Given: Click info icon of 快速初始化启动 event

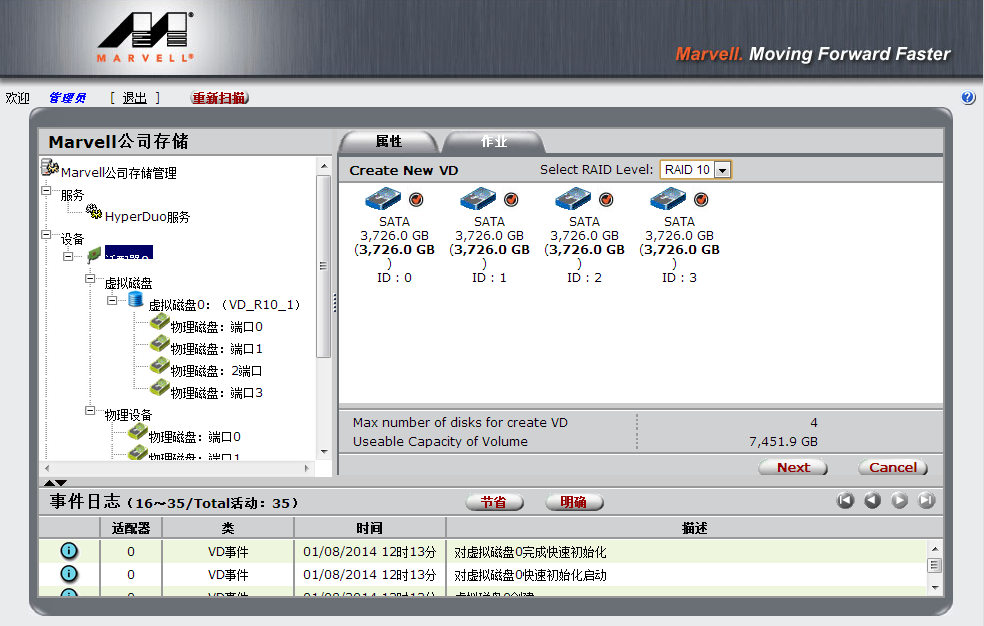Looking at the screenshot, I should pos(69,573).
